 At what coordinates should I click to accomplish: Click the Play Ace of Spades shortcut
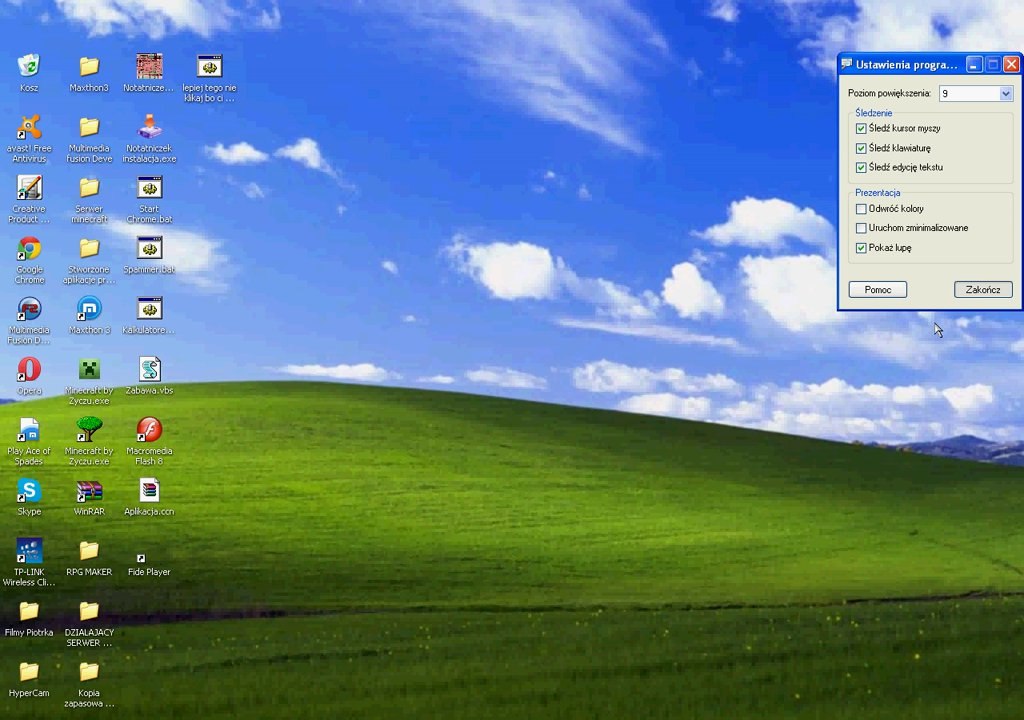pos(29,430)
